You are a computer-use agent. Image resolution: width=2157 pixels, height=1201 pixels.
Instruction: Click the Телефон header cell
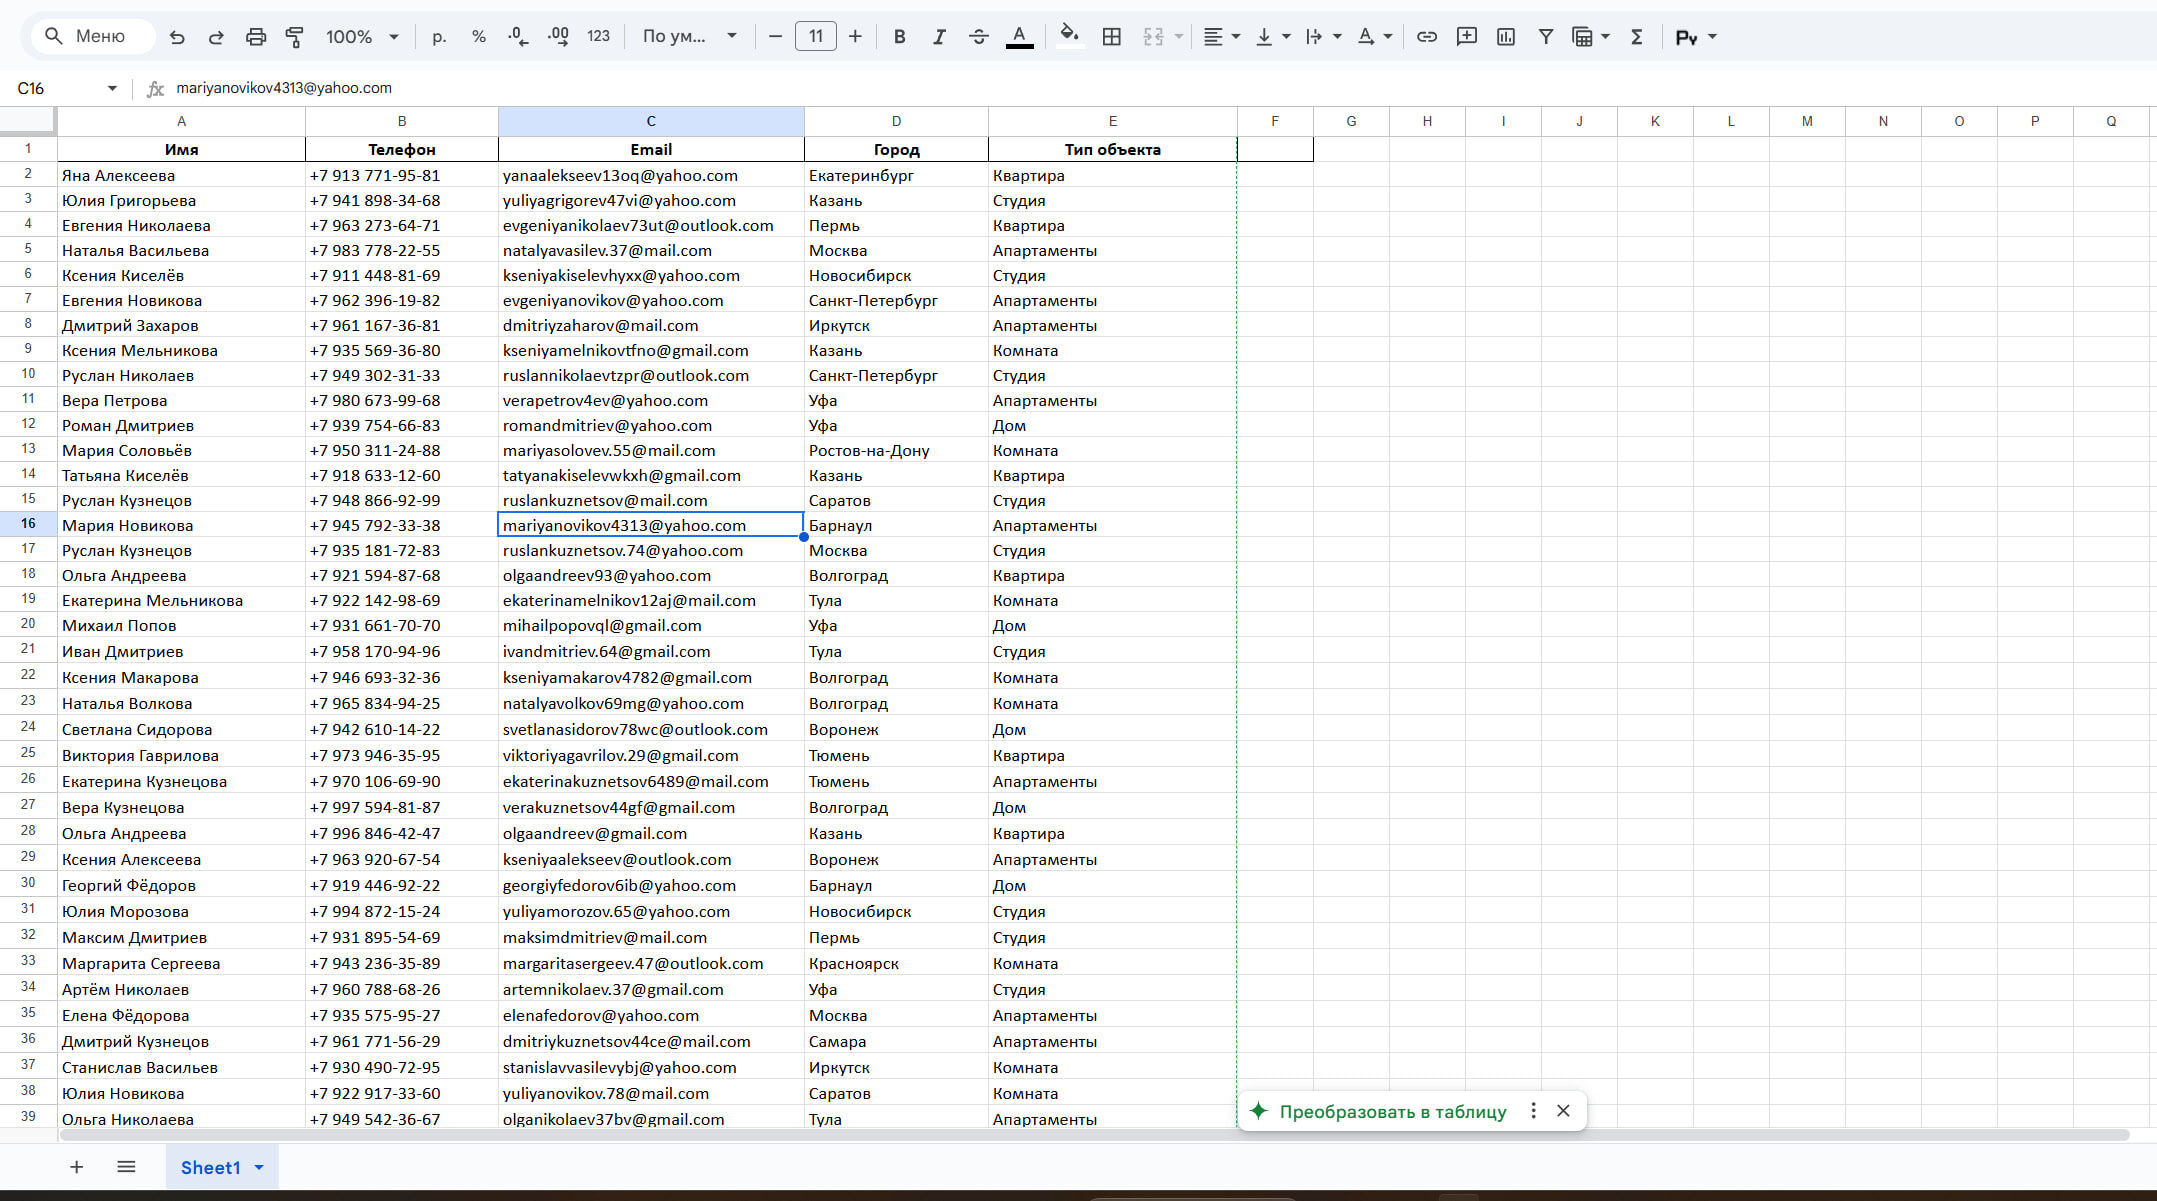coord(401,149)
